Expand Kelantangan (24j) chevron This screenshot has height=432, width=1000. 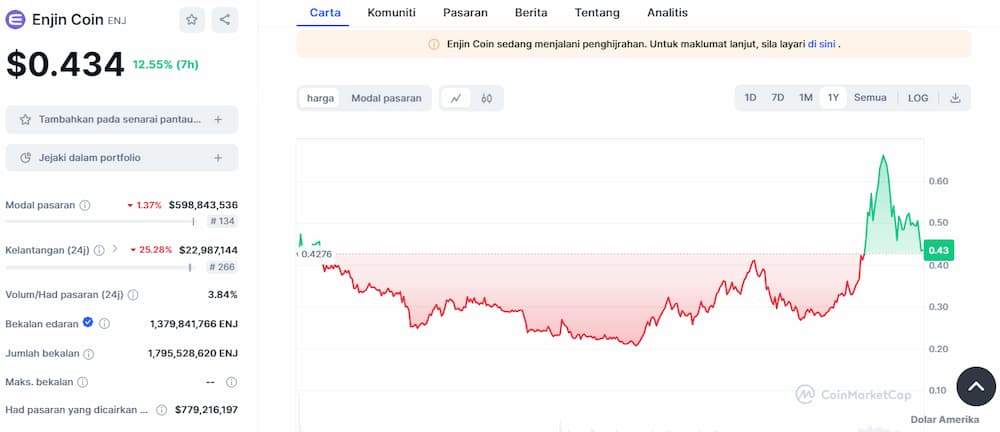(x=115, y=249)
